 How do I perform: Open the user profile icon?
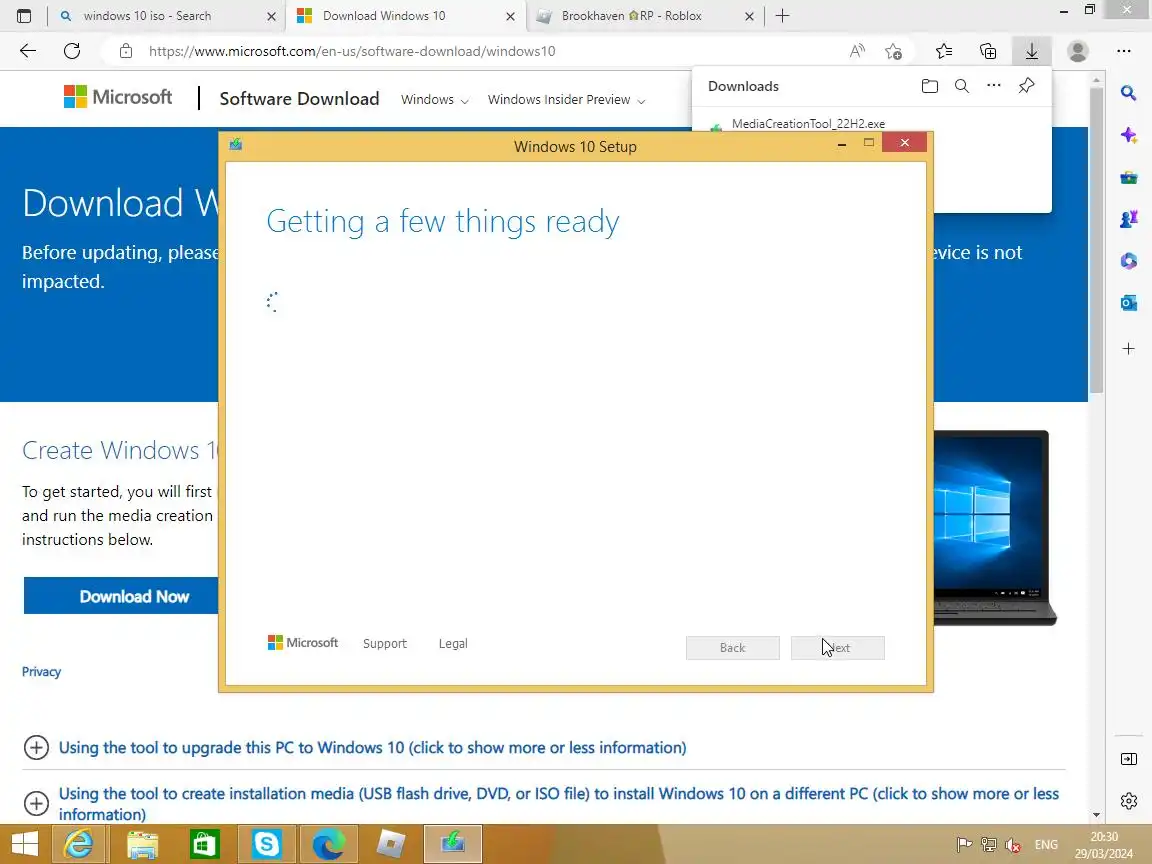click(1078, 51)
